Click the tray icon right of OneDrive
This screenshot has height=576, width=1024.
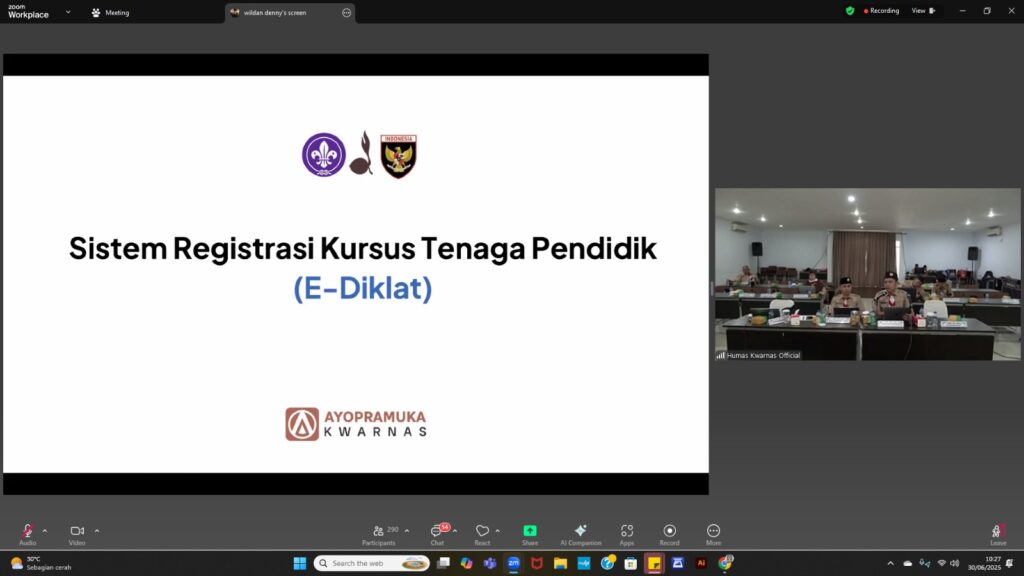[924, 563]
